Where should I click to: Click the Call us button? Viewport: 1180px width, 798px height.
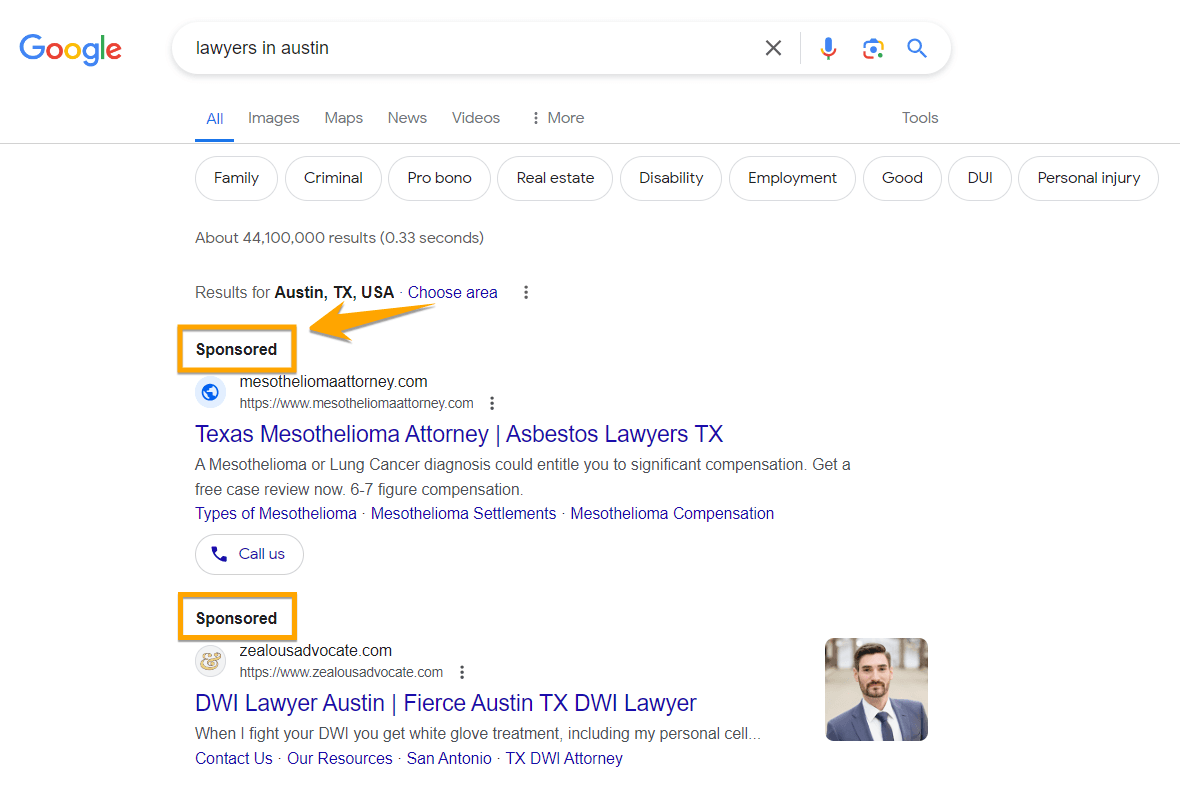click(x=249, y=555)
